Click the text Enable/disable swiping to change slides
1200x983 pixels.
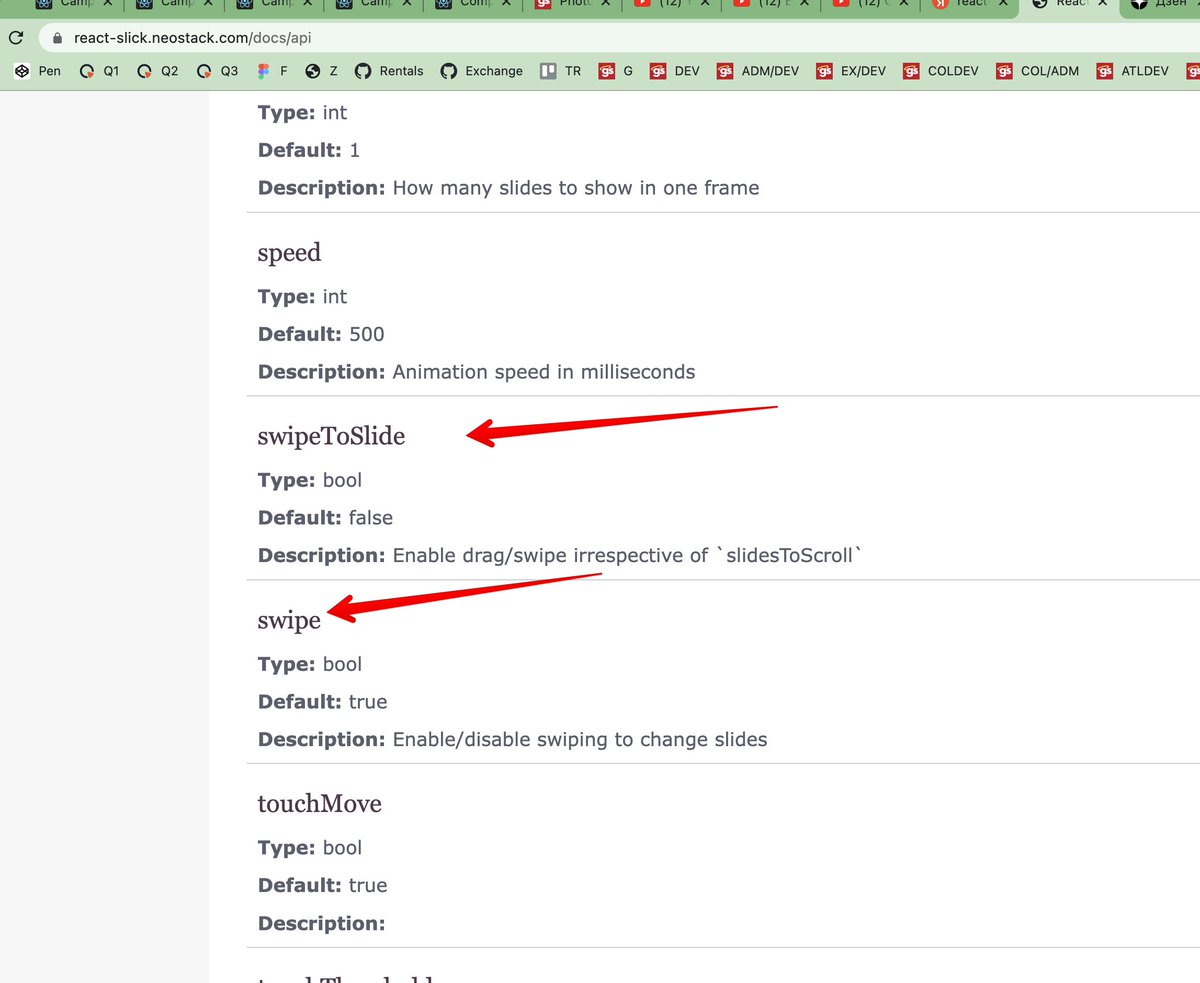click(580, 740)
